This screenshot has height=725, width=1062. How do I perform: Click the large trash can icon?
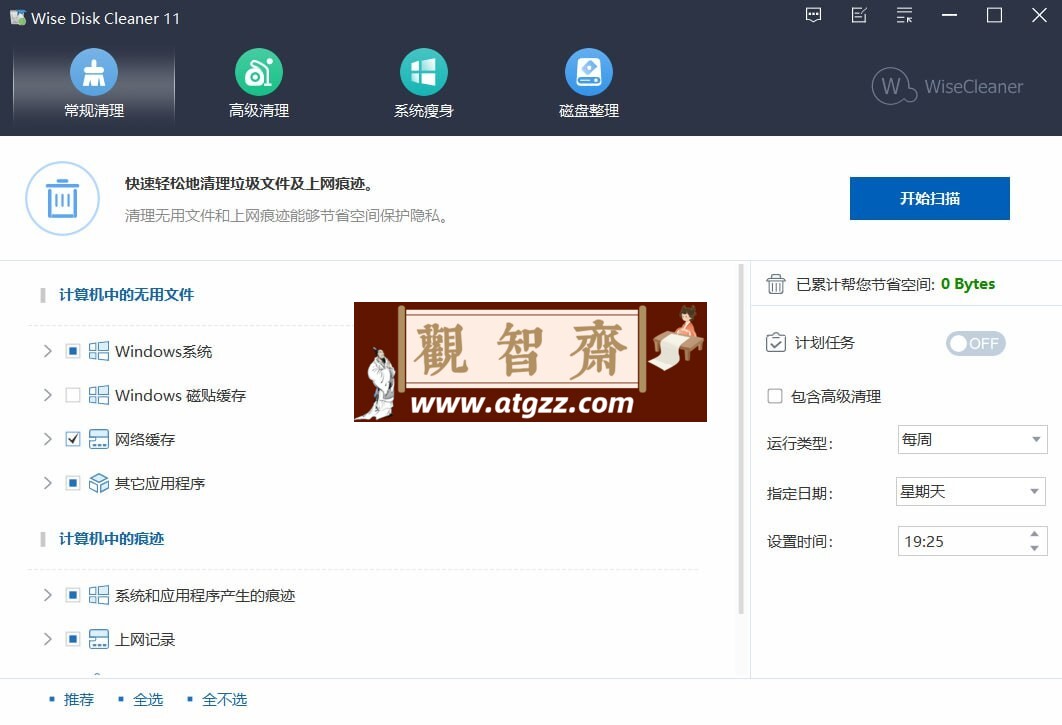click(62, 199)
